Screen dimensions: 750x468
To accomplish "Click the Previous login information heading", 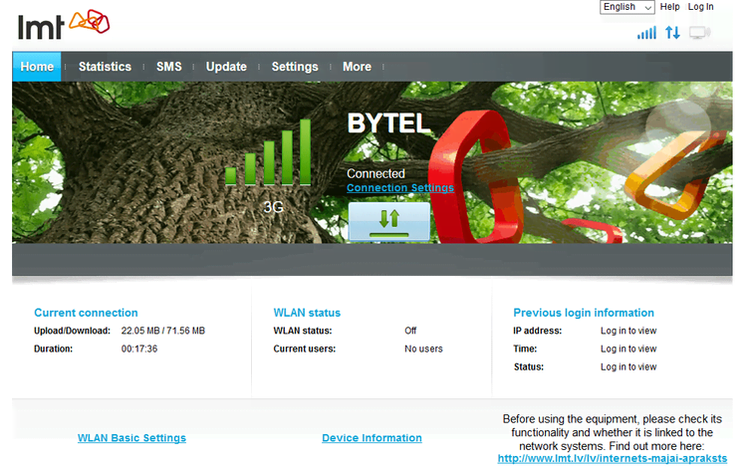I will (x=584, y=312).
